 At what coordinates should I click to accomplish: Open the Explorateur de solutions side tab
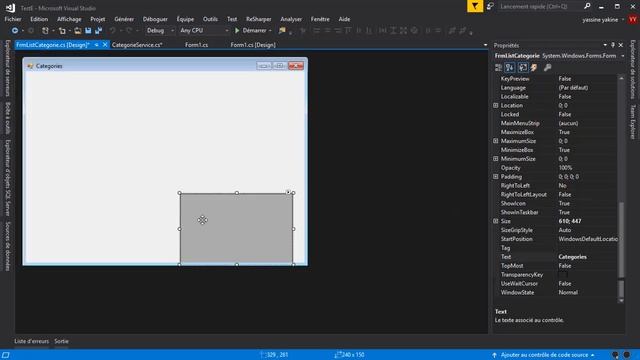(x=633, y=69)
